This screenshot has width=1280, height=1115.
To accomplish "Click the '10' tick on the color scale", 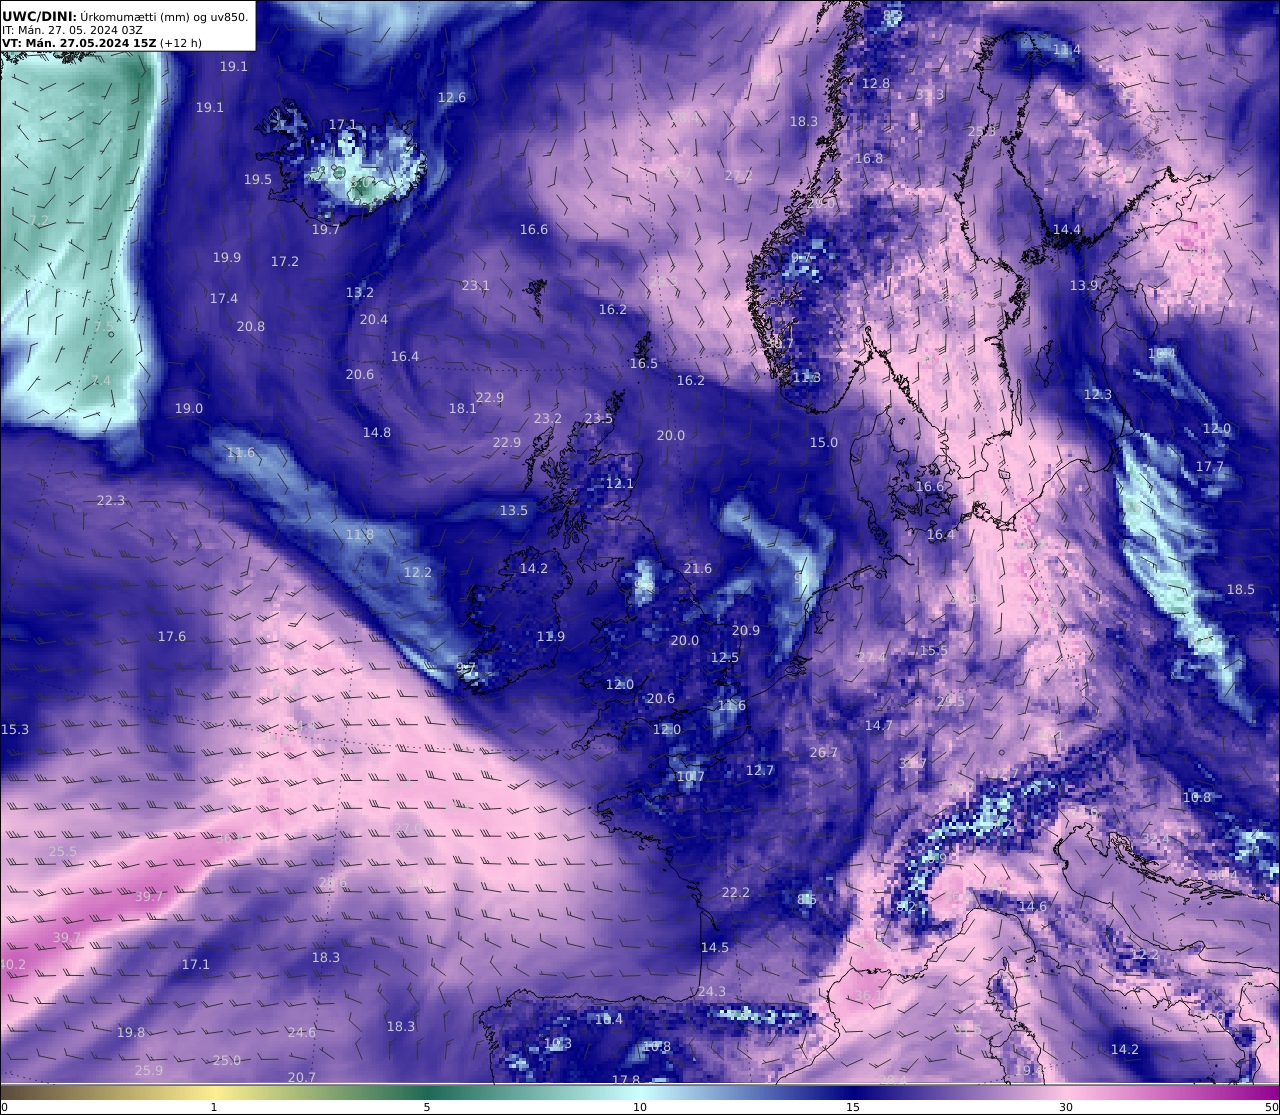I will tap(640, 1107).
